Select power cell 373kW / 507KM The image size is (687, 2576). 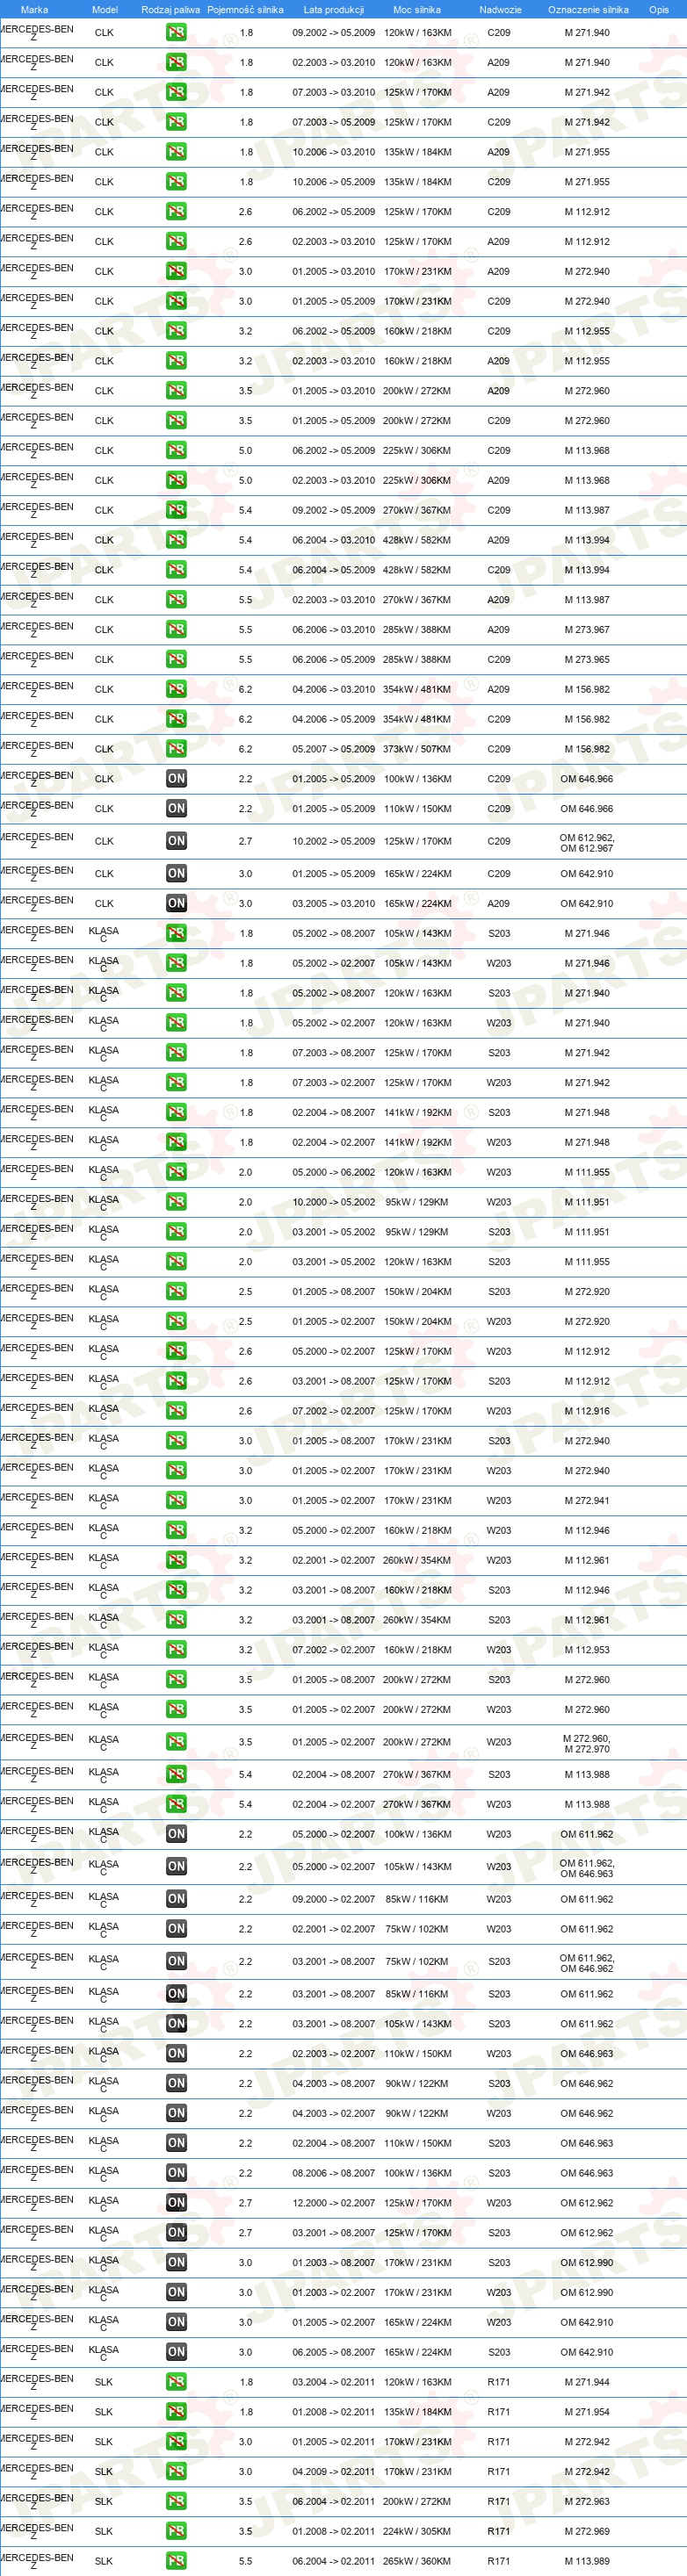pos(417,749)
